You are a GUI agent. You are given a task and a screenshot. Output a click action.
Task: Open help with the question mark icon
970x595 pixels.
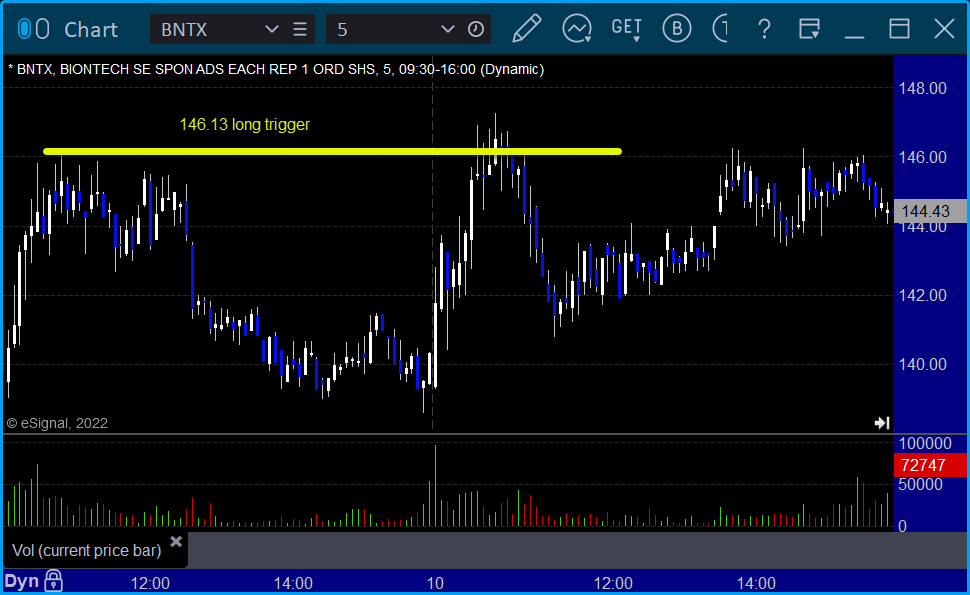(x=765, y=29)
